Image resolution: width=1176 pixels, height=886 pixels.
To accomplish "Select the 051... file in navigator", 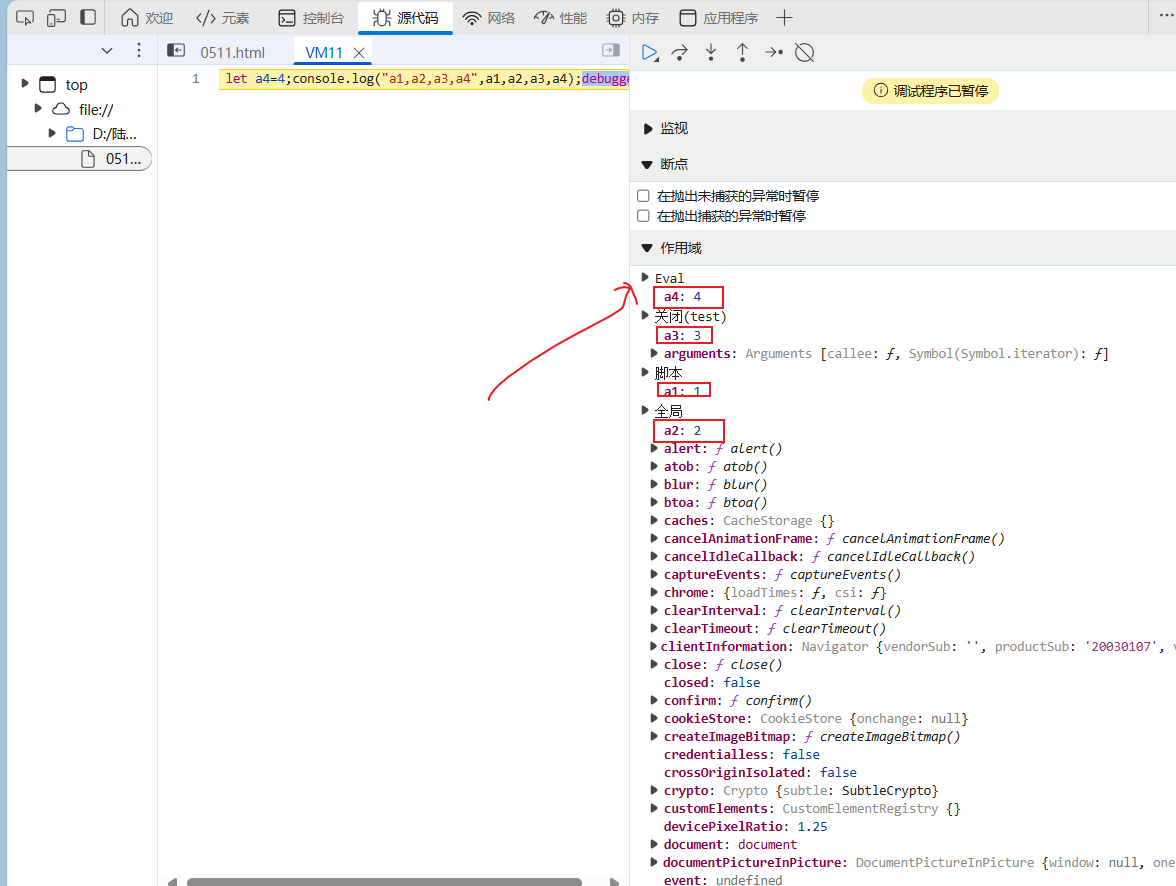I will coord(79,159).
